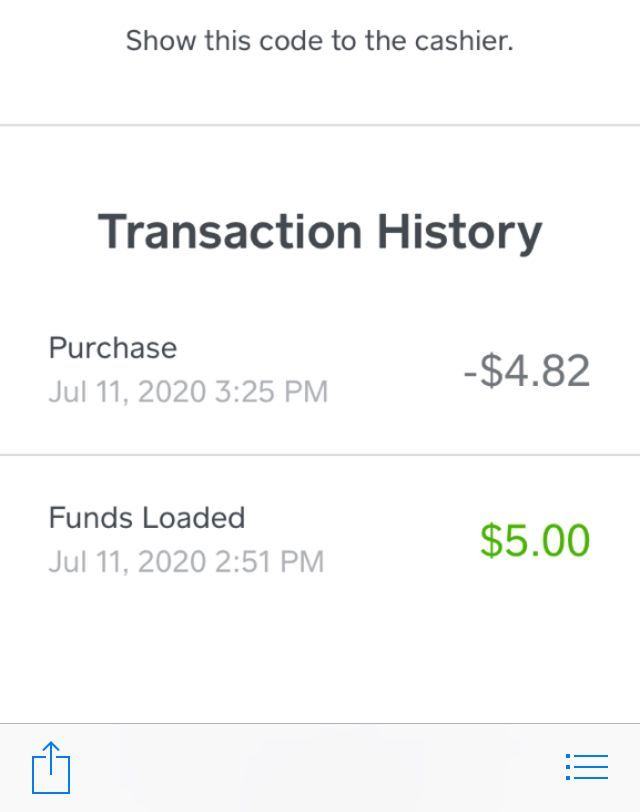The image size is (640, 812).
Task: Click the divider line between Purchase and Funds Loaded
Action: [320, 455]
